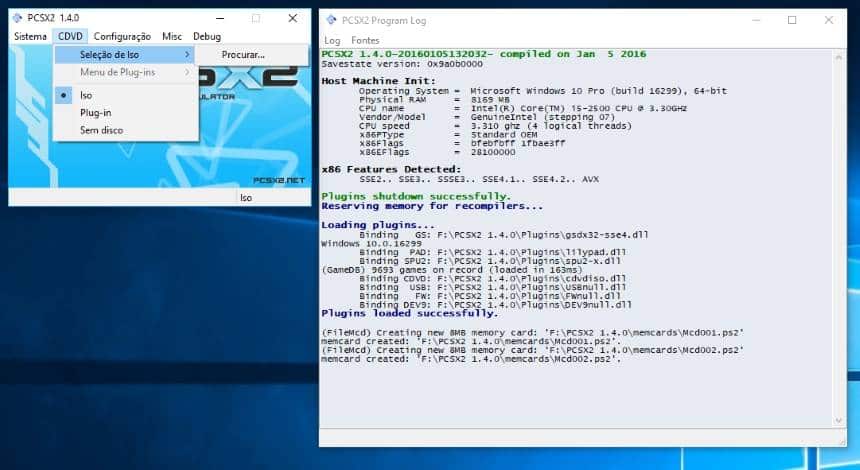Close the PCSX2 1.4.0 main window

click(x=293, y=18)
